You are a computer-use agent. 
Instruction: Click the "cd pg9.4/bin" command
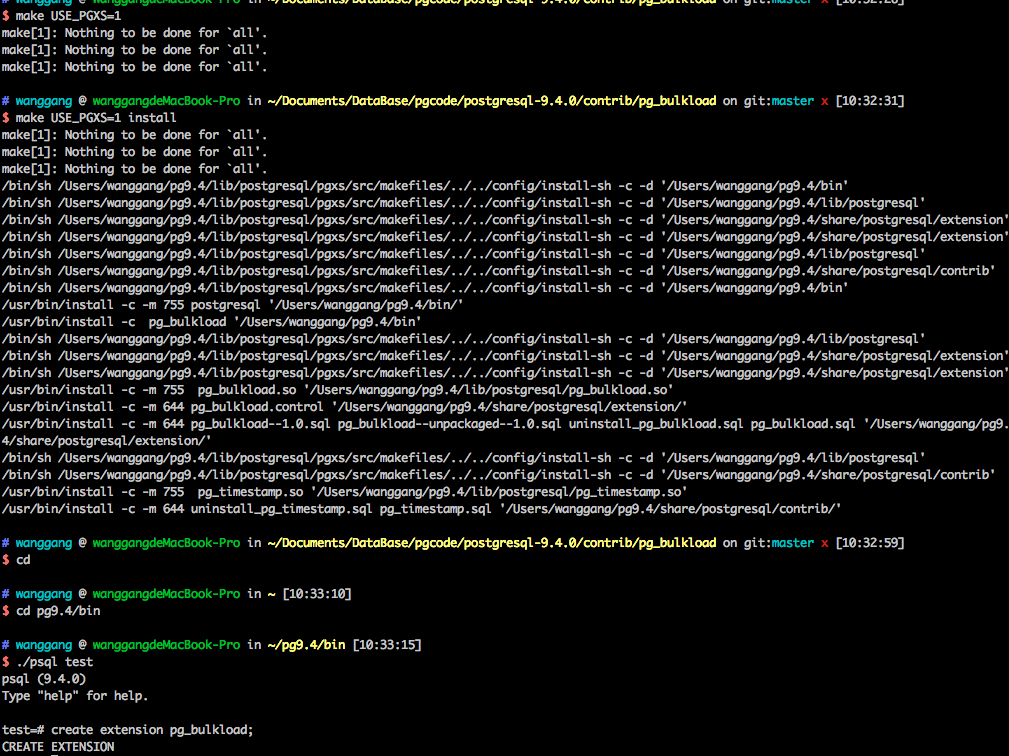58,610
